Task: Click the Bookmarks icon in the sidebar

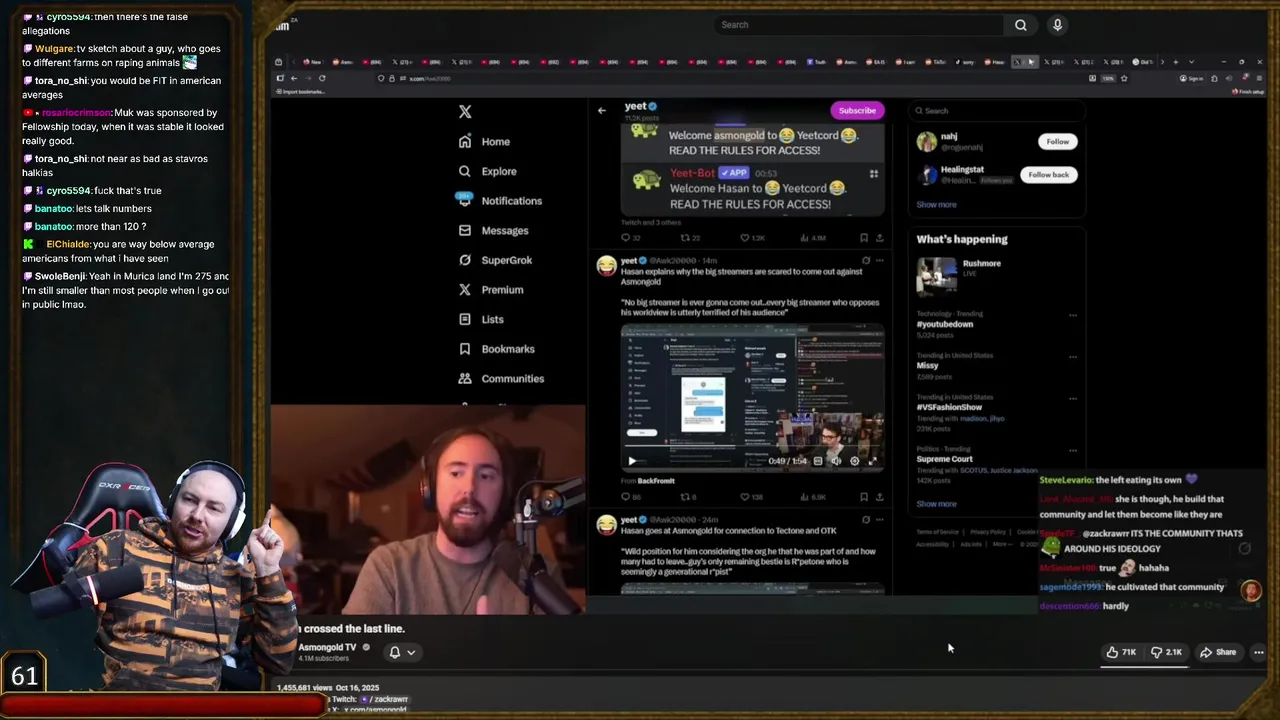Action: (x=465, y=349)
